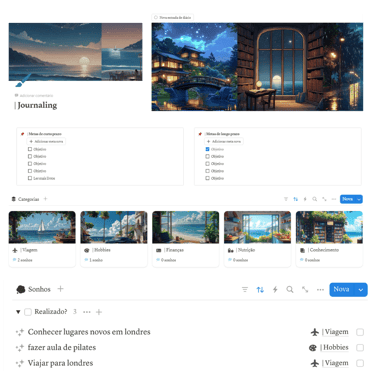
Task: Open the Realizado? group options ellipsis
Action: (87, 312)
